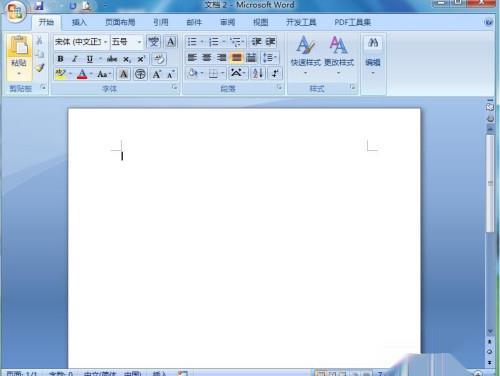This screenshot has width=500, height=376.
Task: Select the bullet list icon
Action: 192,42
